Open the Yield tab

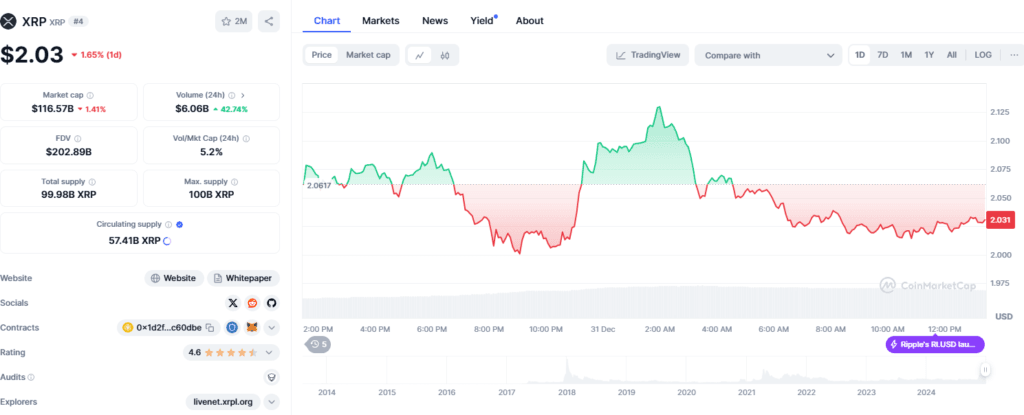483,21
